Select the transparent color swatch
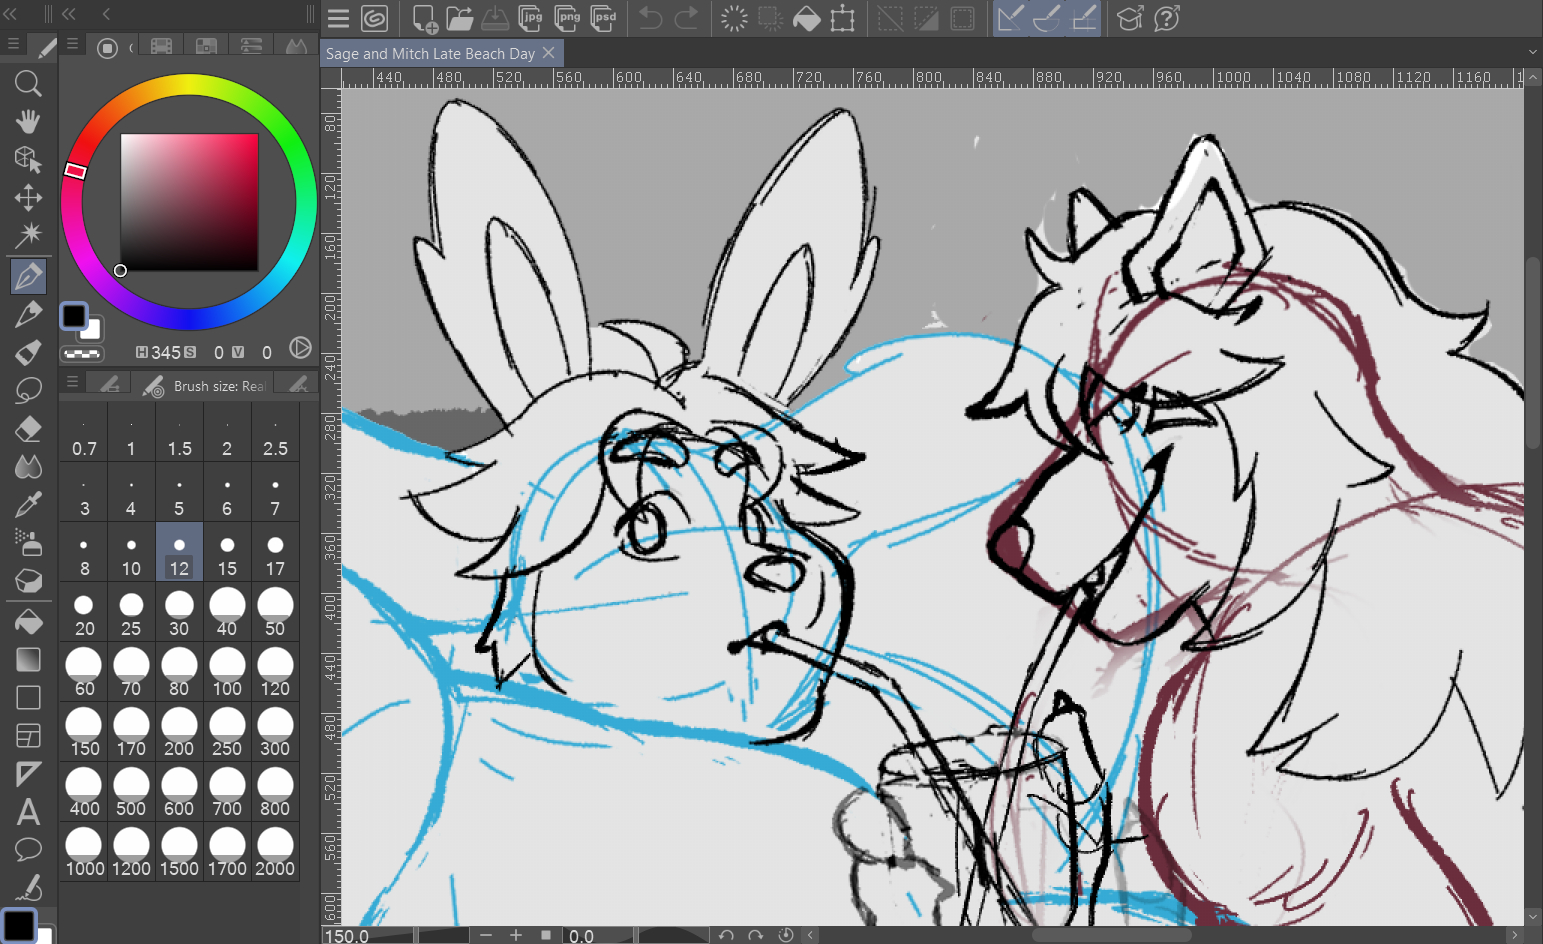The height and width of the screenshot is (944, 1543). pyautogui.click(x=81, y=353)
